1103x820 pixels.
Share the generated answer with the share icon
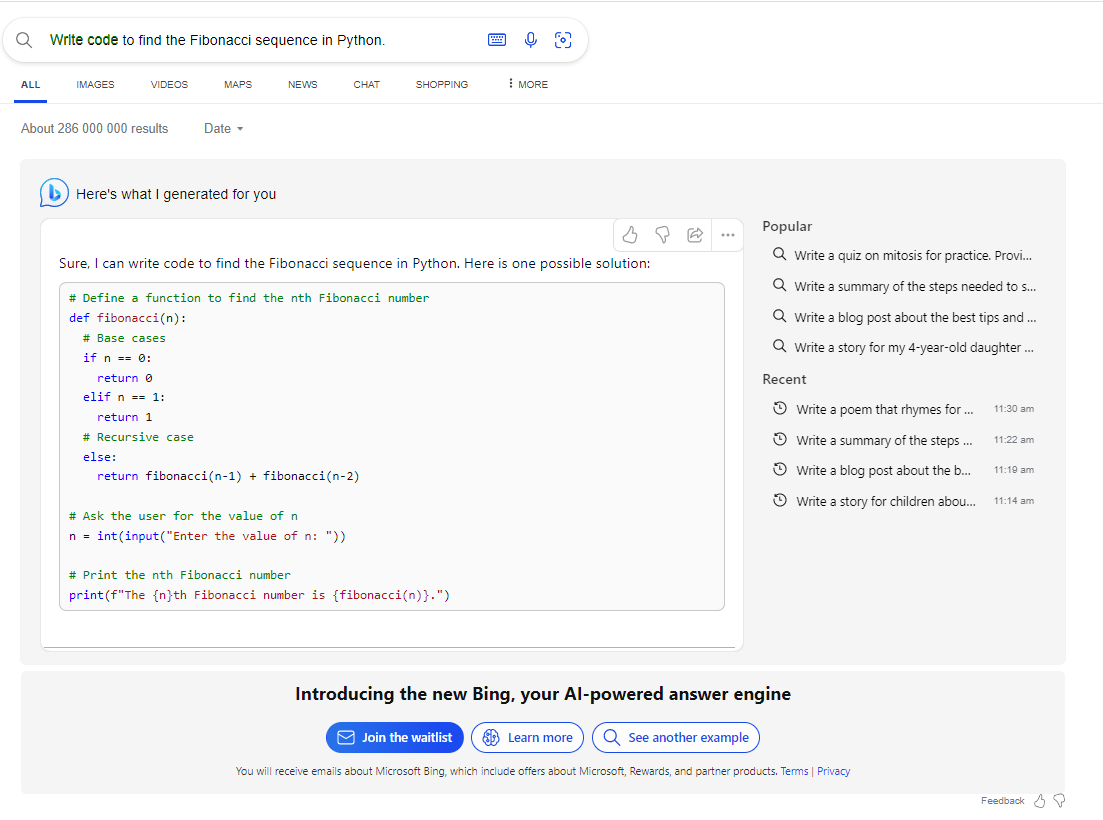[695, 235]
